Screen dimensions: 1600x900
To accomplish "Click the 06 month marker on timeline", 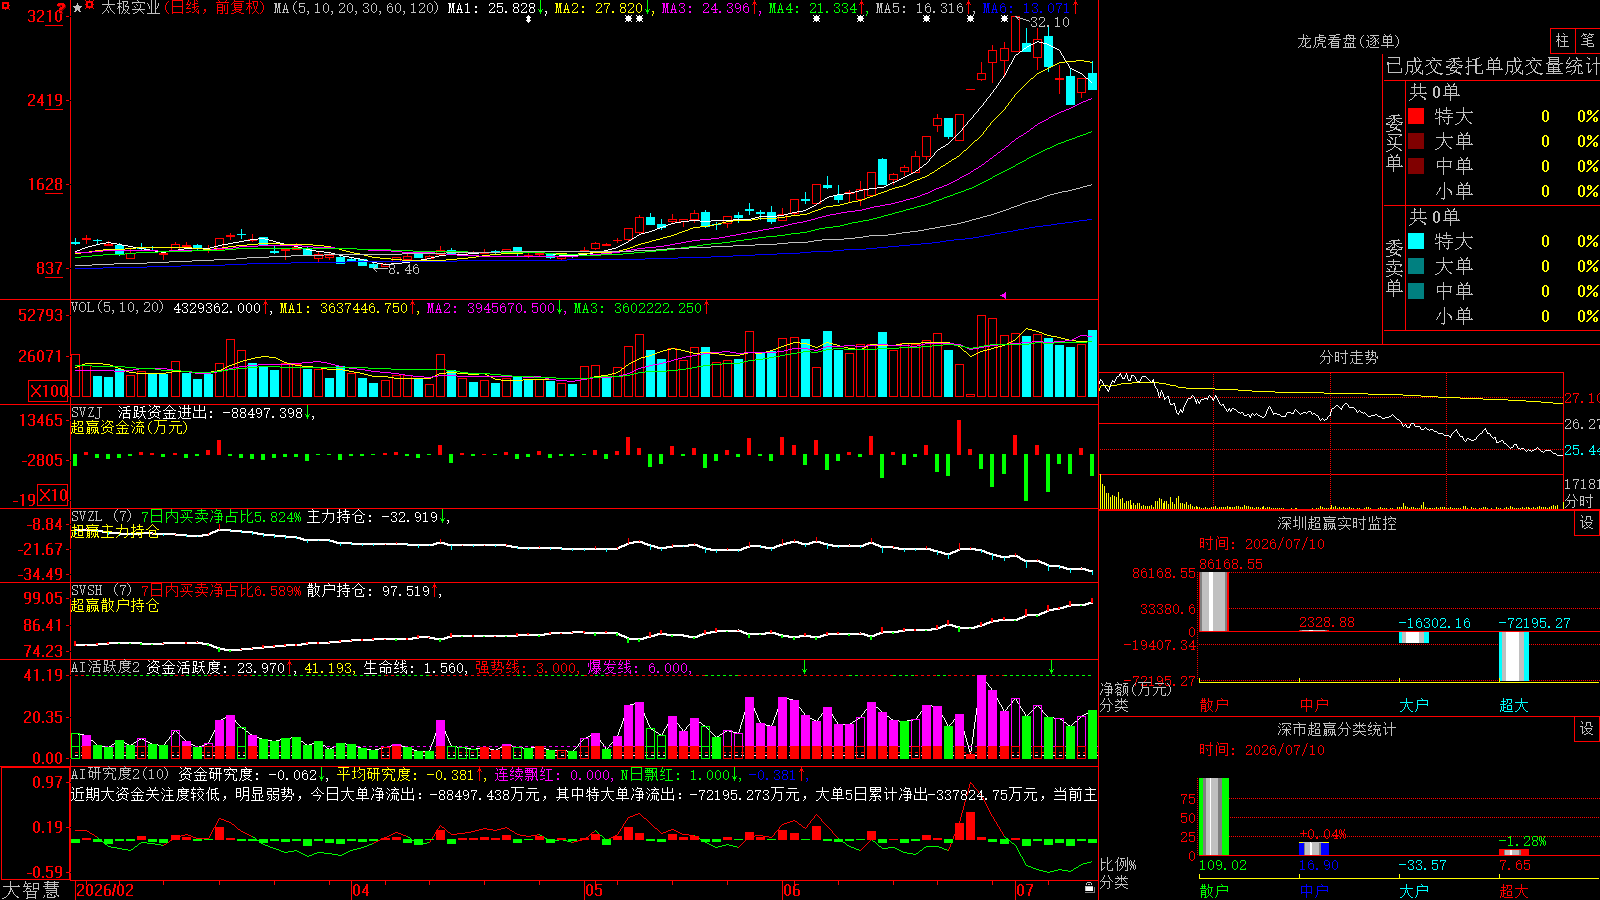I will (x=792, y=890).
